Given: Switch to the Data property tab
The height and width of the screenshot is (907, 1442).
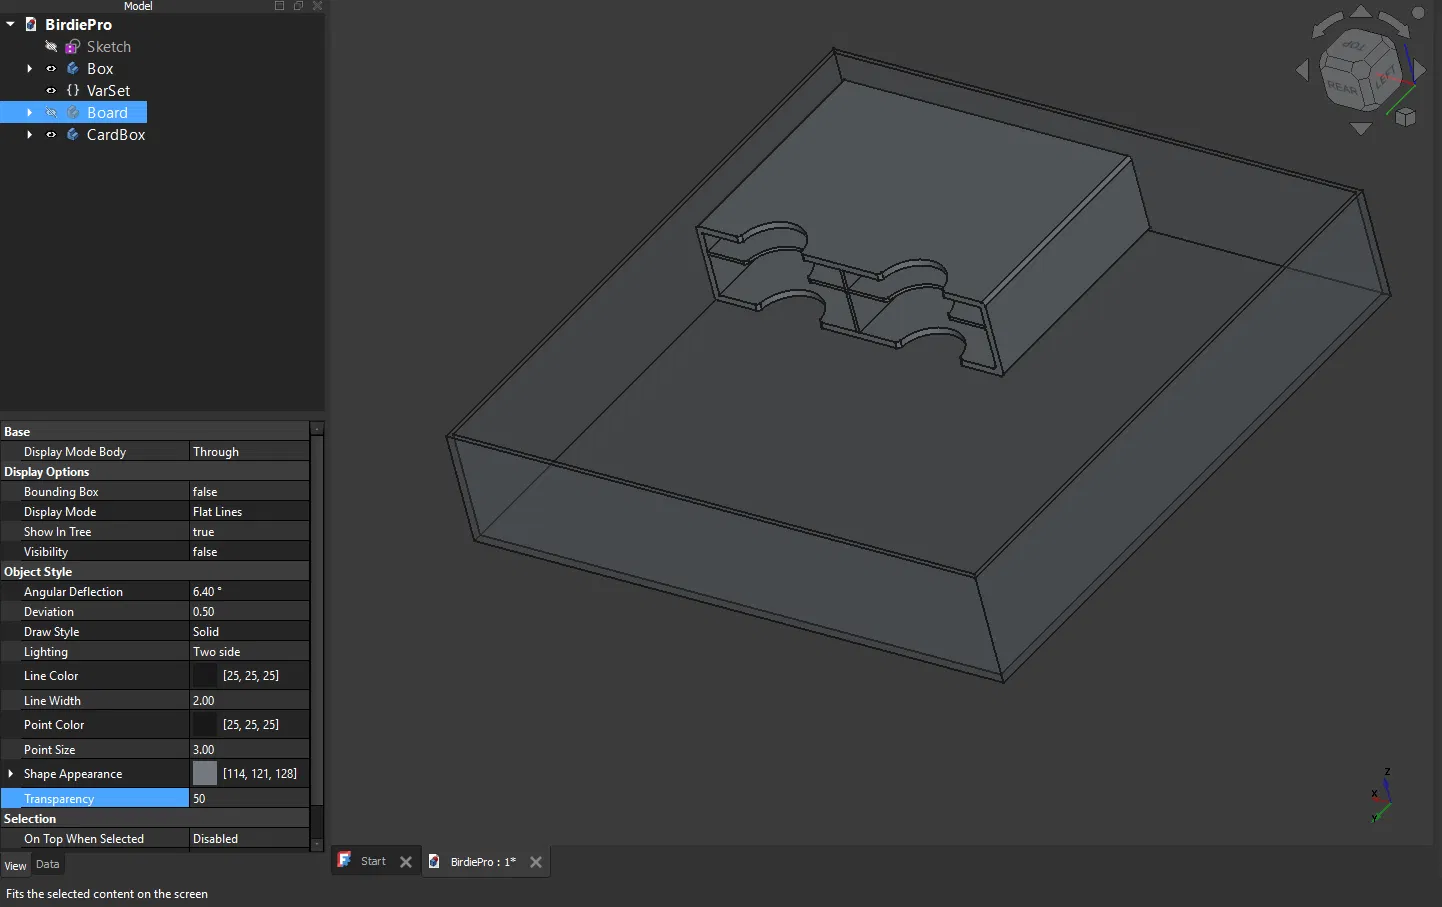Looking at the screenshot, I should click(x=48, y=865).
